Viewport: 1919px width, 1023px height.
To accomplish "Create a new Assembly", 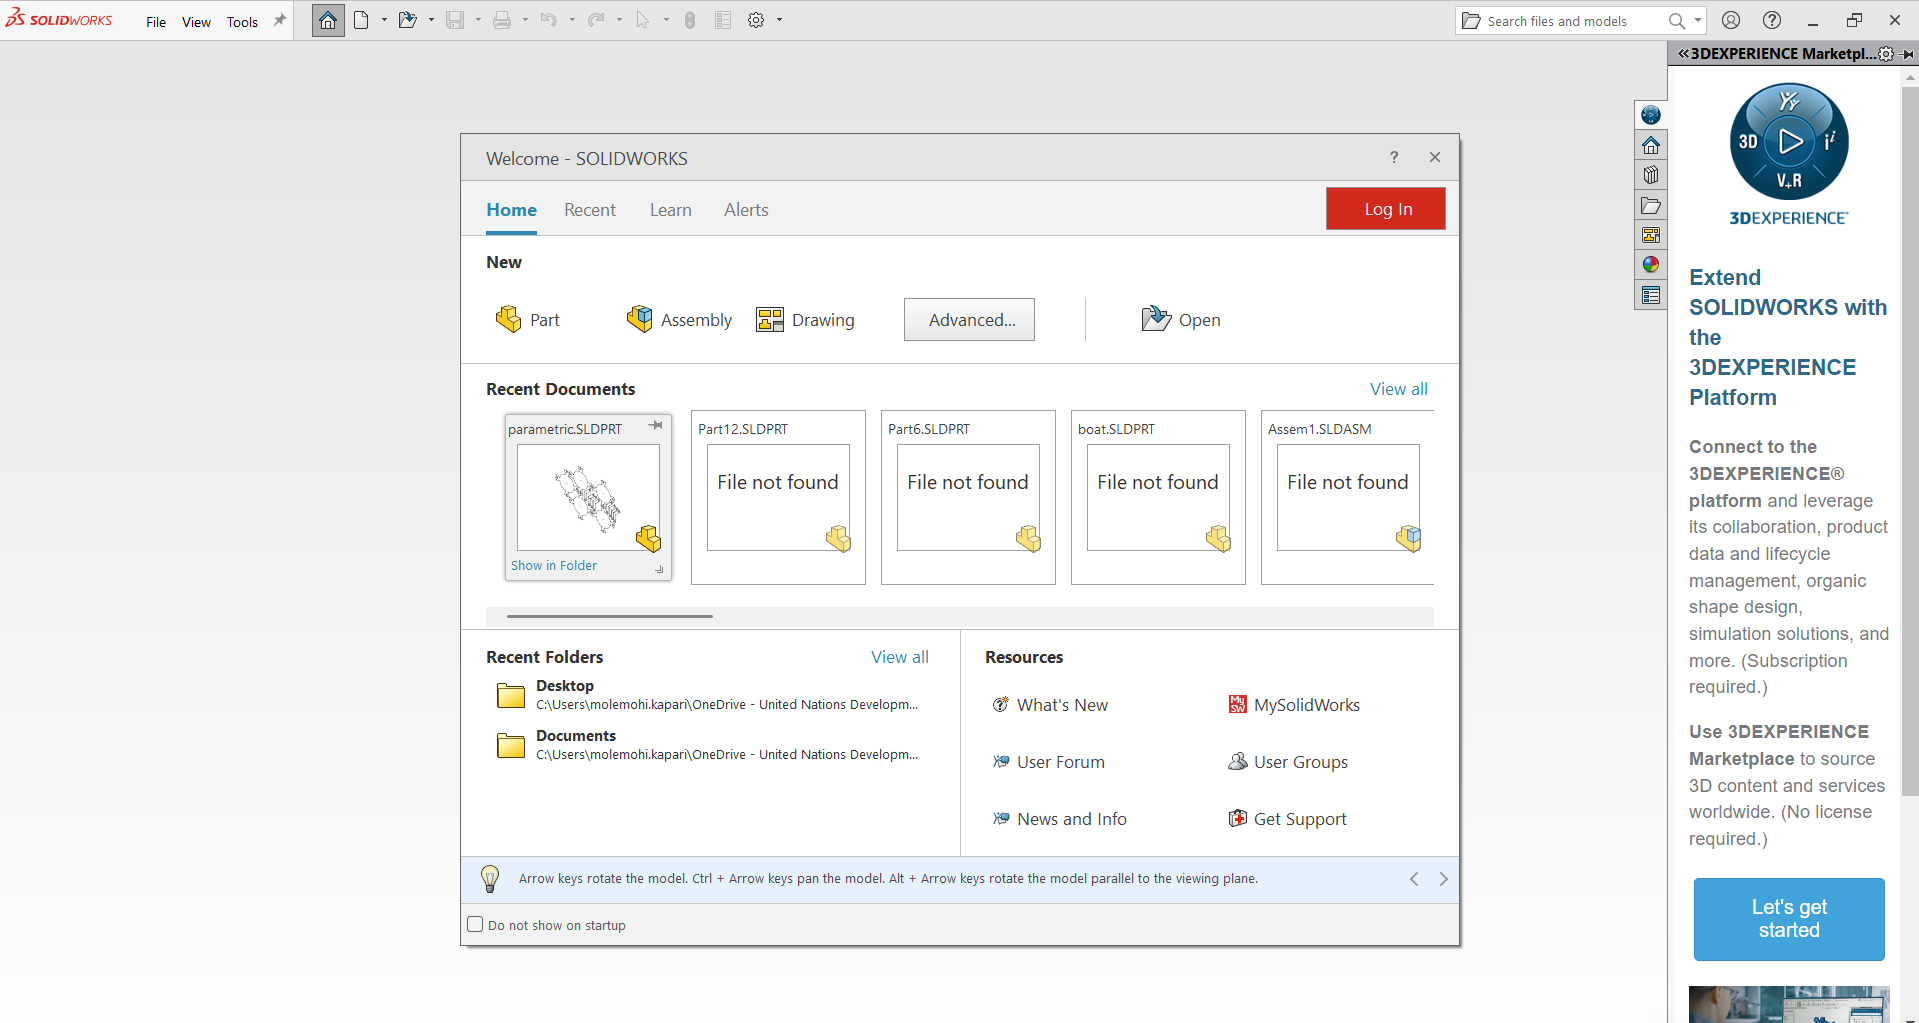I will (679, 320).
